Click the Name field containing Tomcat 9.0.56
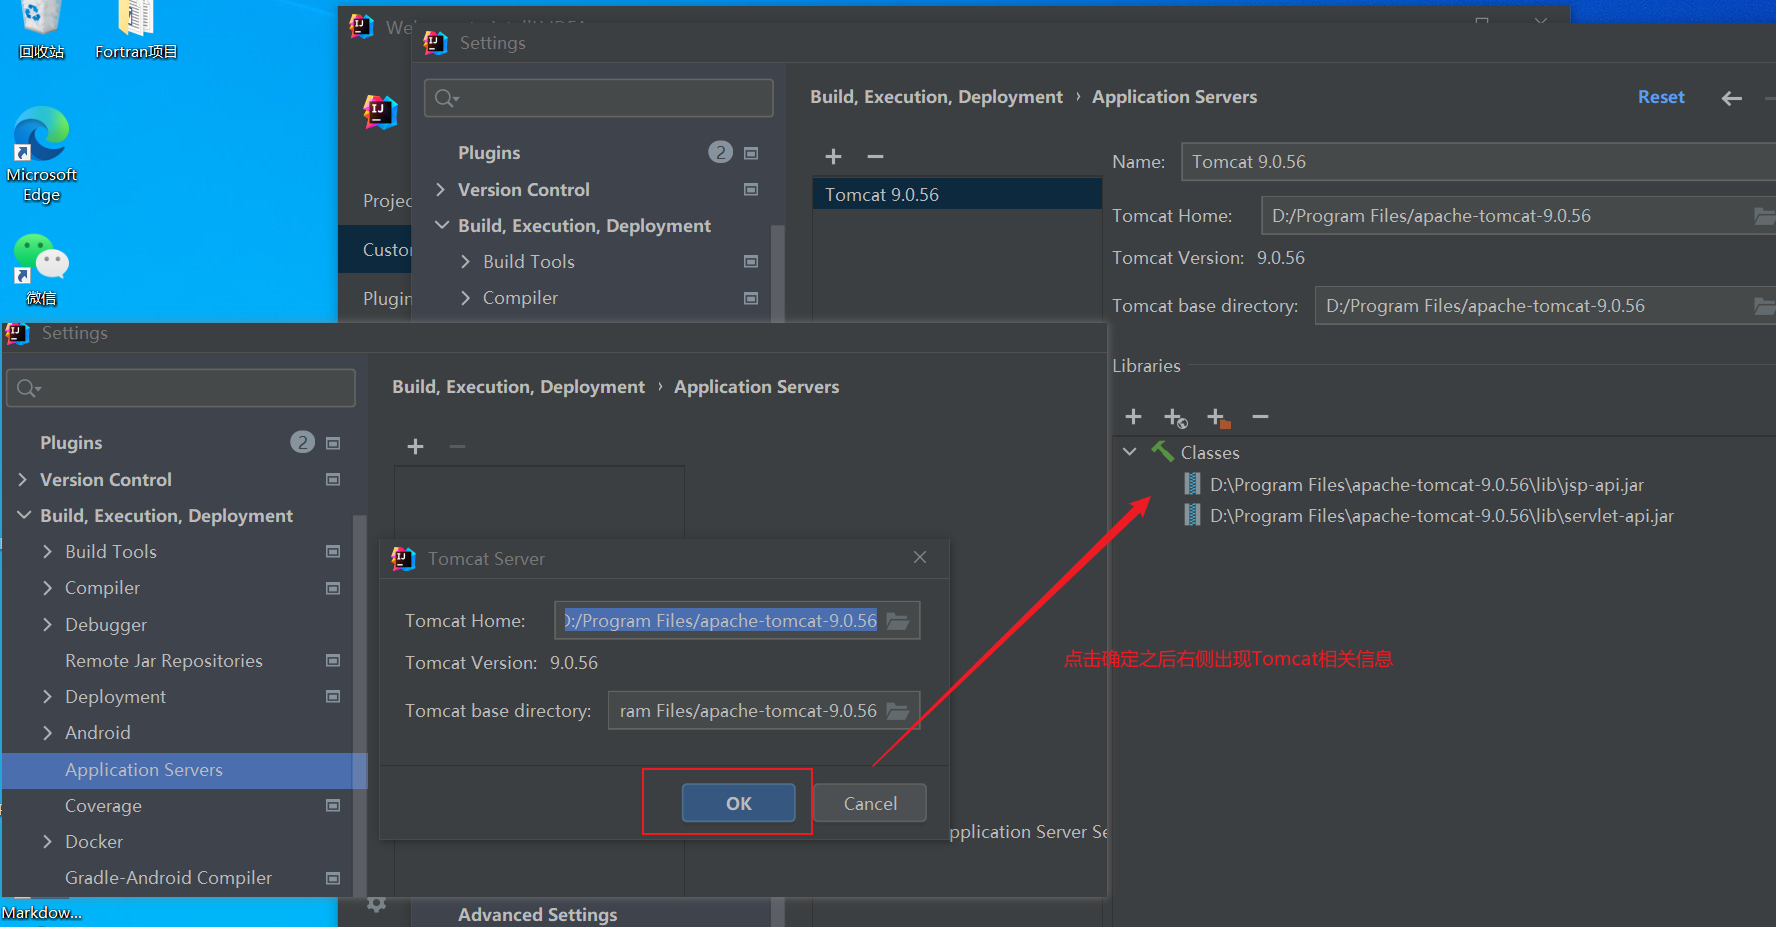1776x927 pixels. click(1478, 162)
